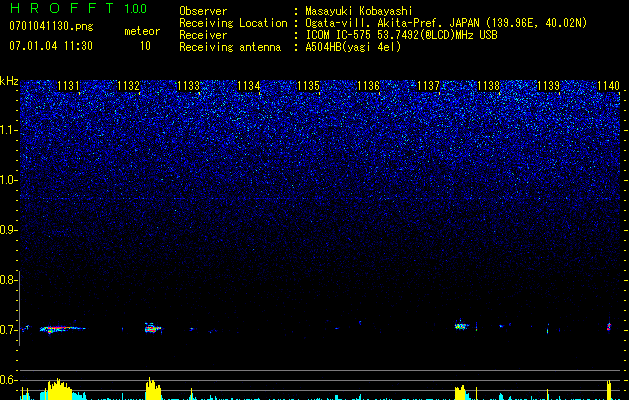Click the 0.9 frequency axis label
The image size is (629, 400).
(x=7, y=230)
